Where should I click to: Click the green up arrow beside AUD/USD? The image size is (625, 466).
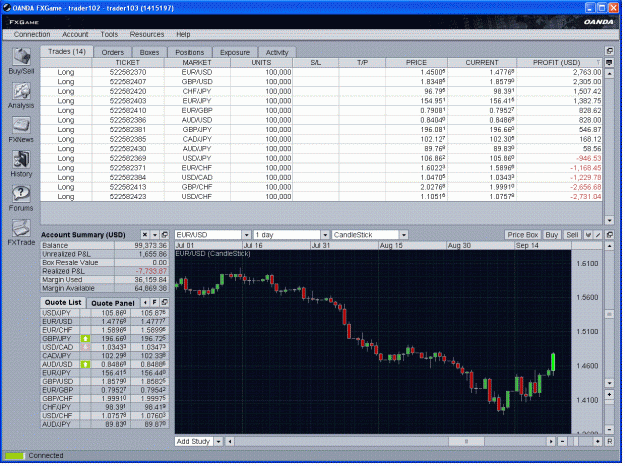(85, 364)
